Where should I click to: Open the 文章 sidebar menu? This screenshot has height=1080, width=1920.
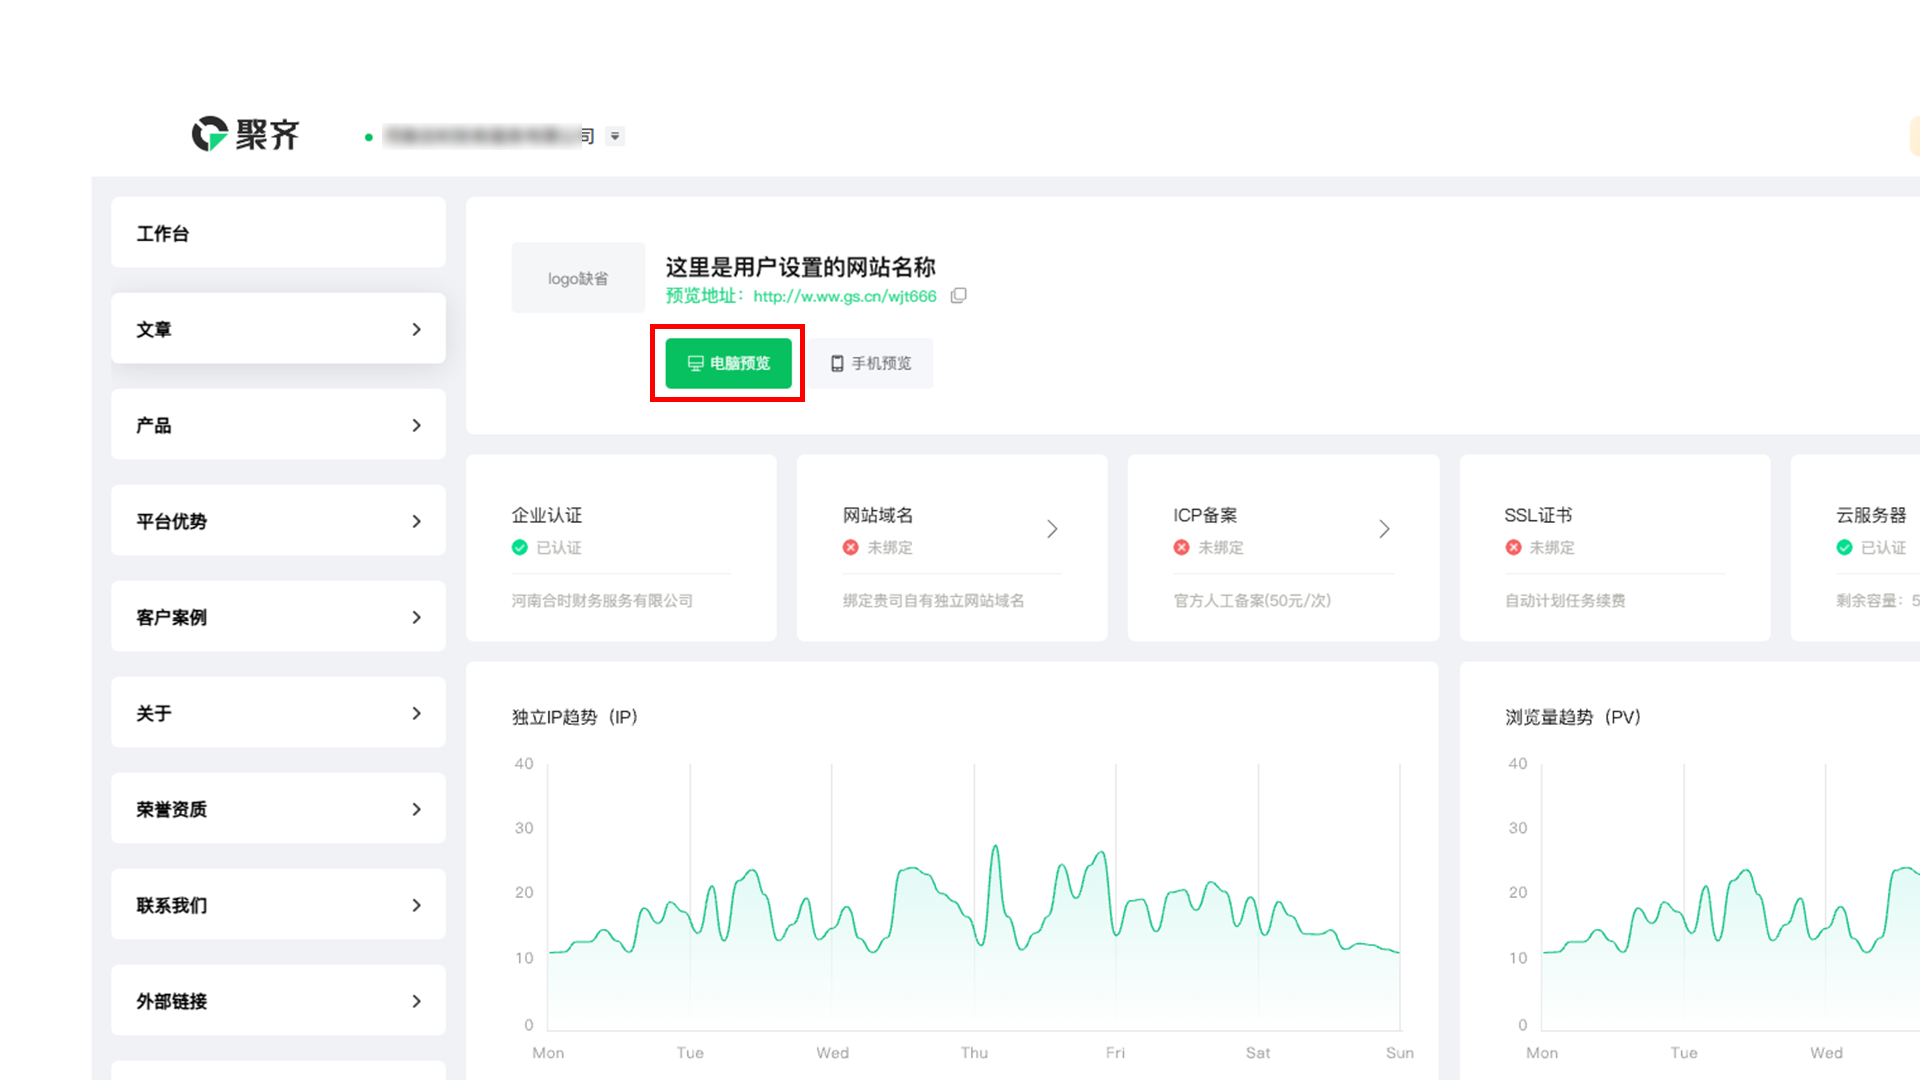click(278, 329)
